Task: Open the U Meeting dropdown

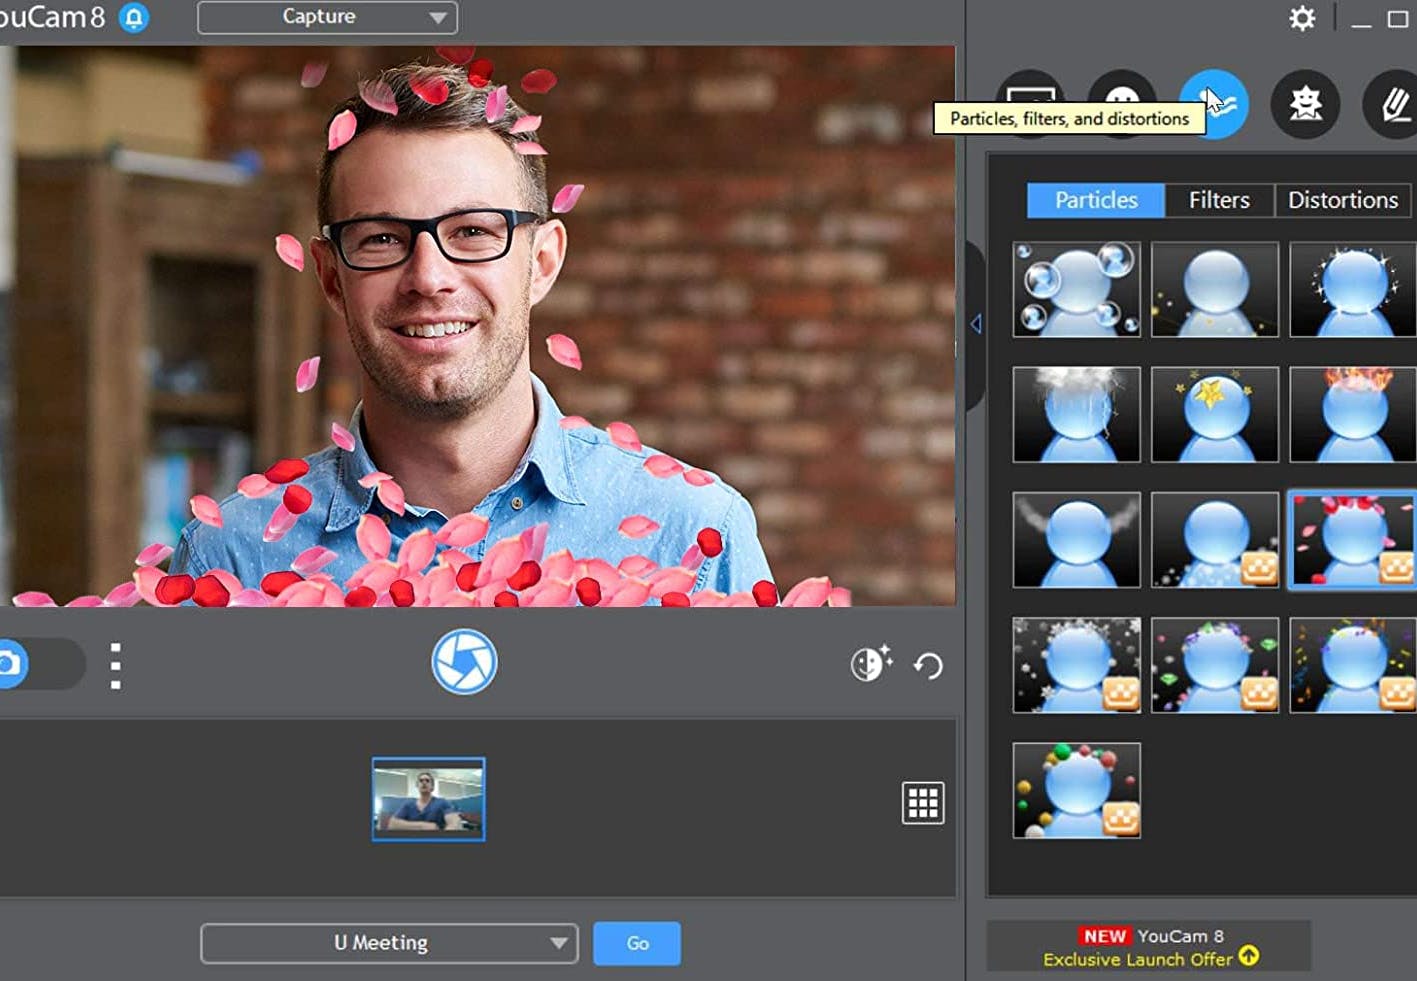Action: [389, 943]
